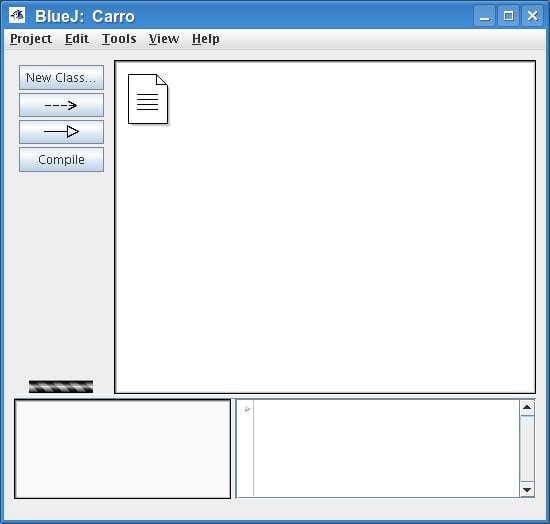Screen dimensions: 550x524
Task: Click the striped virtual machine work indicator
Action: pos(61,386)
